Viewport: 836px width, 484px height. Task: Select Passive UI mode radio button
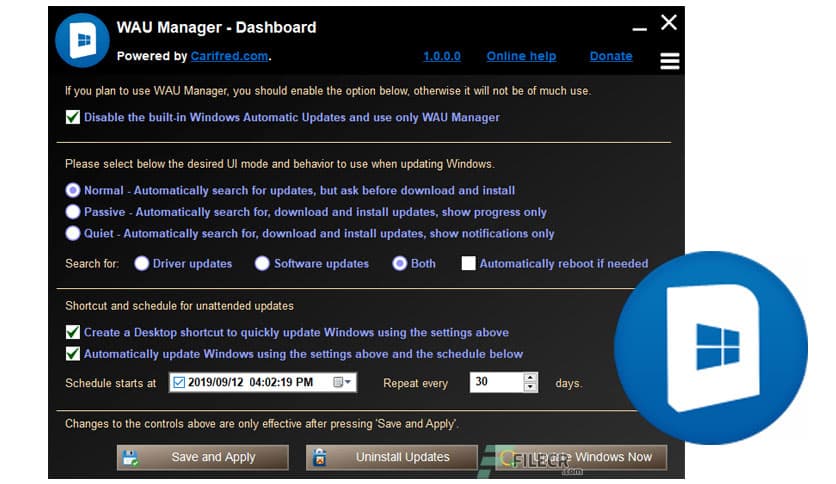pos(73,212)
